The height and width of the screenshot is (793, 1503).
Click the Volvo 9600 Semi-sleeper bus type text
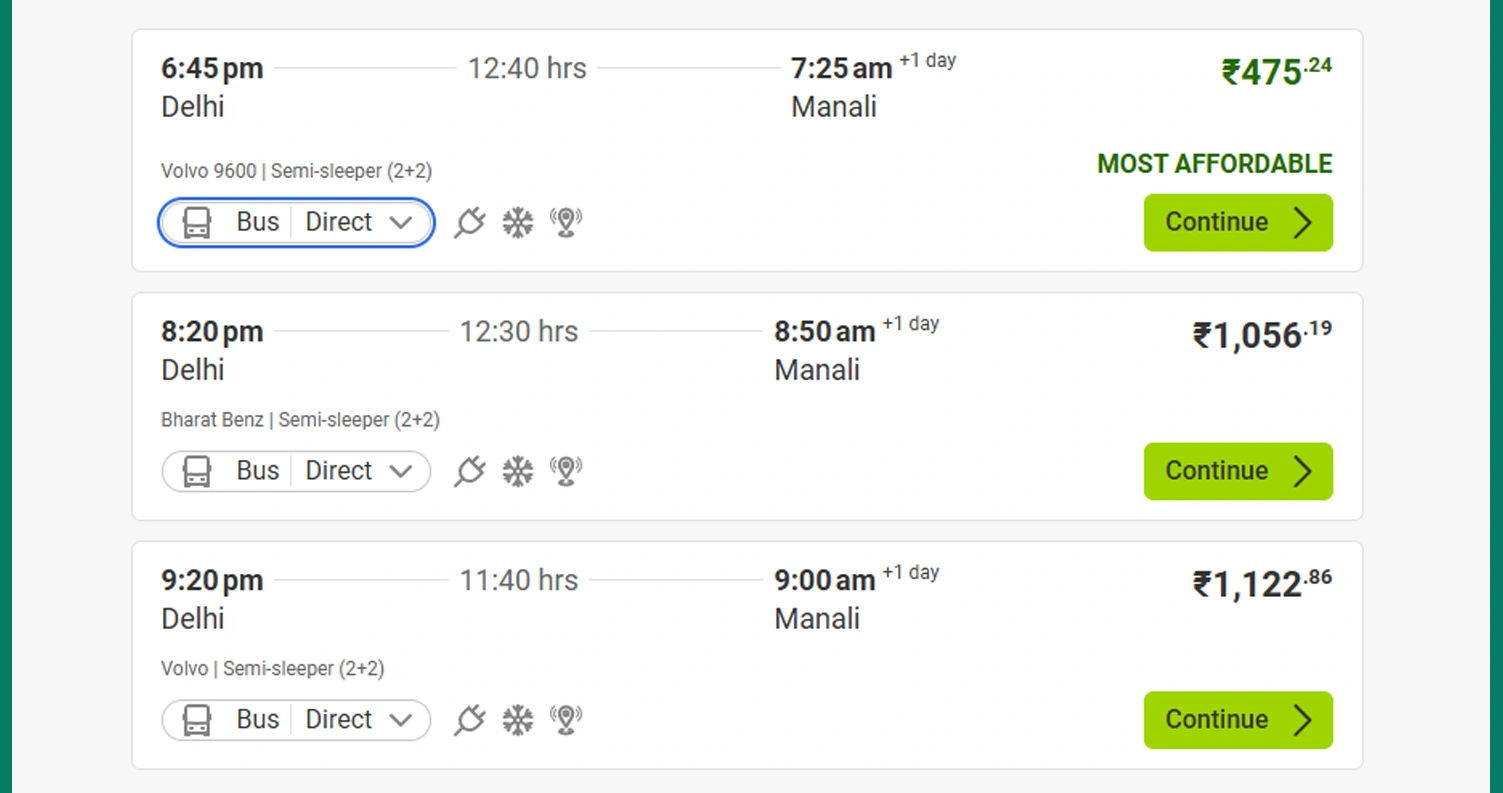[296, 171]
